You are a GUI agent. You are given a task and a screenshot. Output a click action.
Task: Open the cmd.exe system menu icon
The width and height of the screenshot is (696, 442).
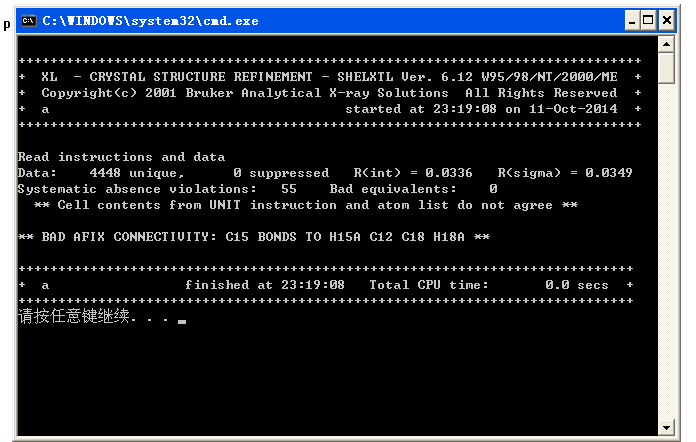pos(29,20)
